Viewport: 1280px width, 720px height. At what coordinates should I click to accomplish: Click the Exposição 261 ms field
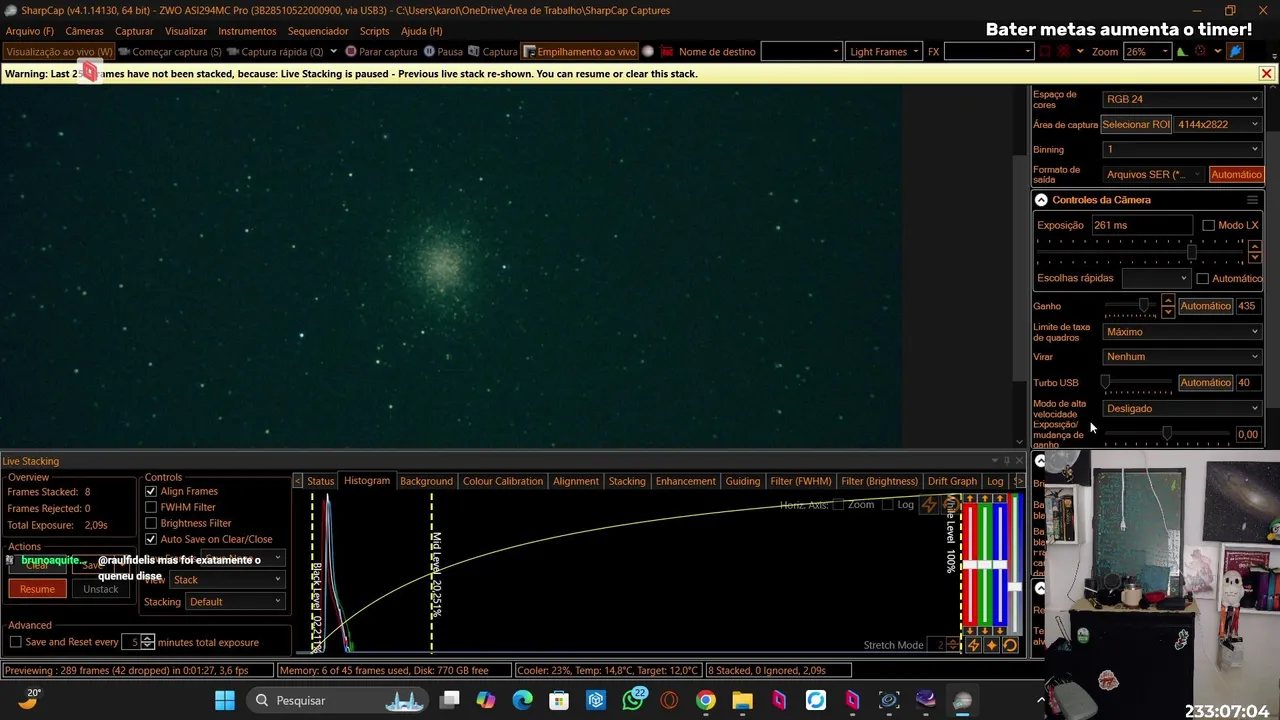tap(1142, 226)
